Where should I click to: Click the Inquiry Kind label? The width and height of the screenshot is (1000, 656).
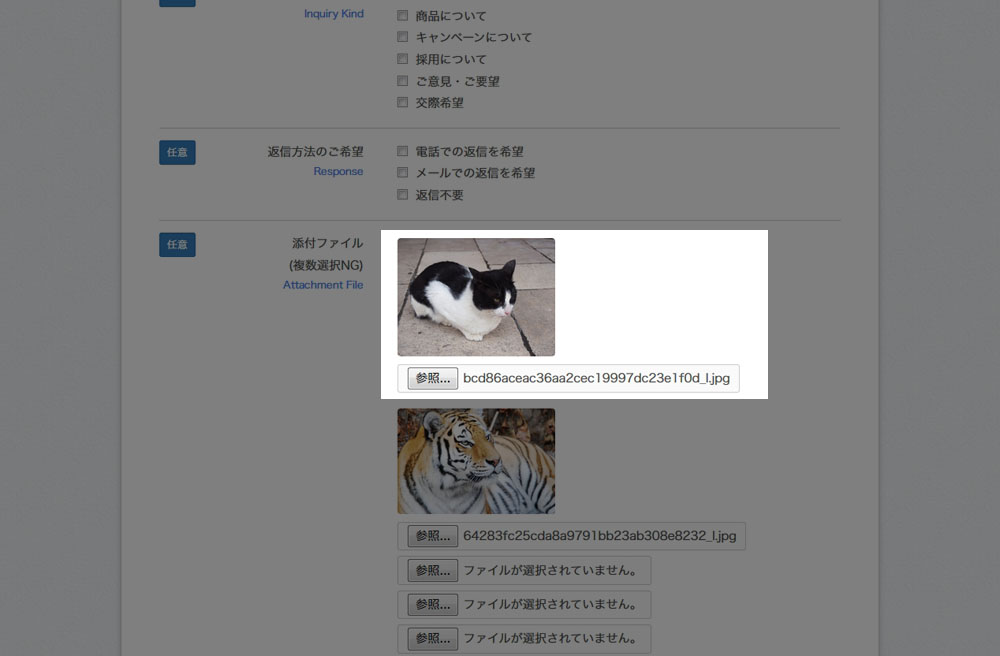334,13
